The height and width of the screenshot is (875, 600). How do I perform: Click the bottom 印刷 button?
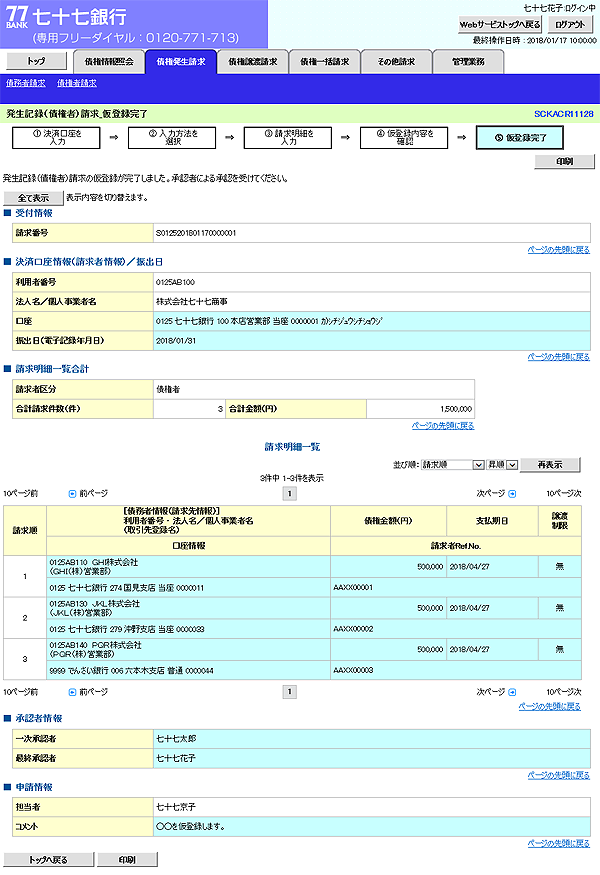coord(127,859)
